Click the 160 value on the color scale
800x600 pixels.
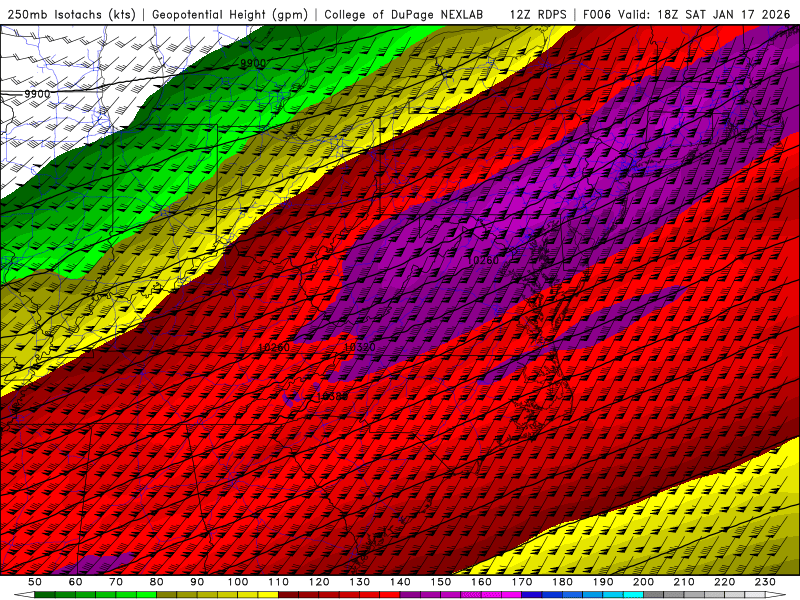(481, 582)
